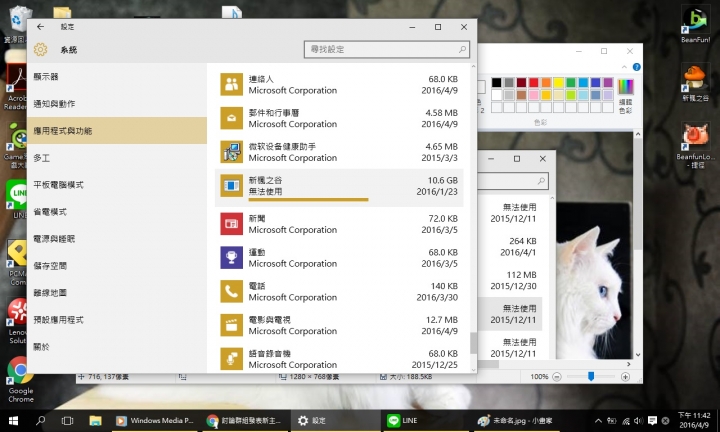Select the 郵件和行事曆 app icon
This screenshot has height=432, width=720.
click(x=231, y=118)
